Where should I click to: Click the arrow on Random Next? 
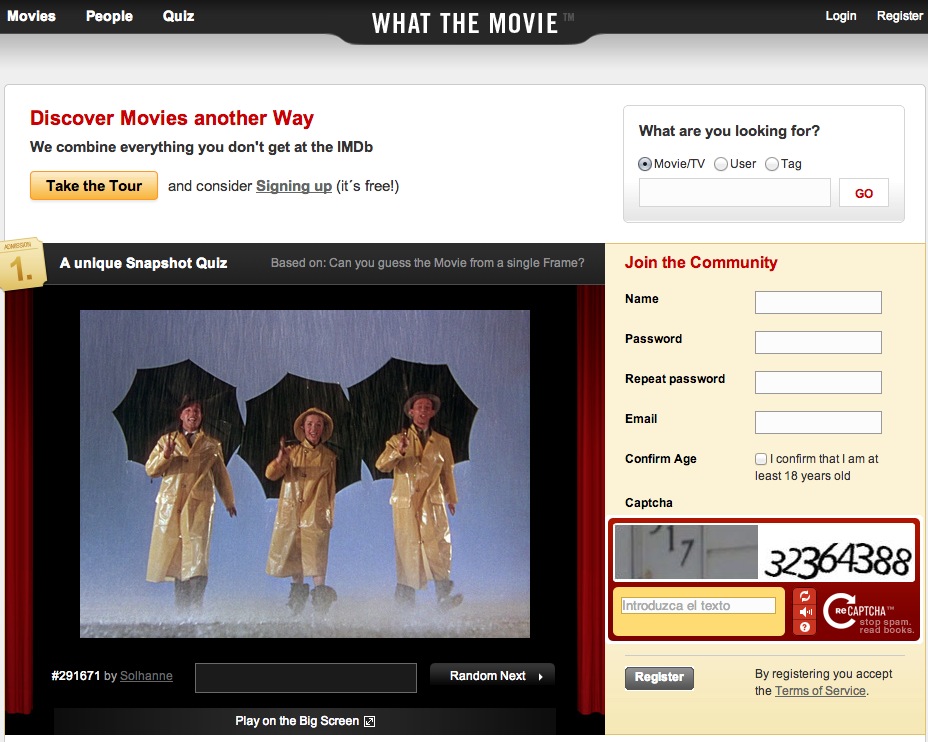[541, 677]
